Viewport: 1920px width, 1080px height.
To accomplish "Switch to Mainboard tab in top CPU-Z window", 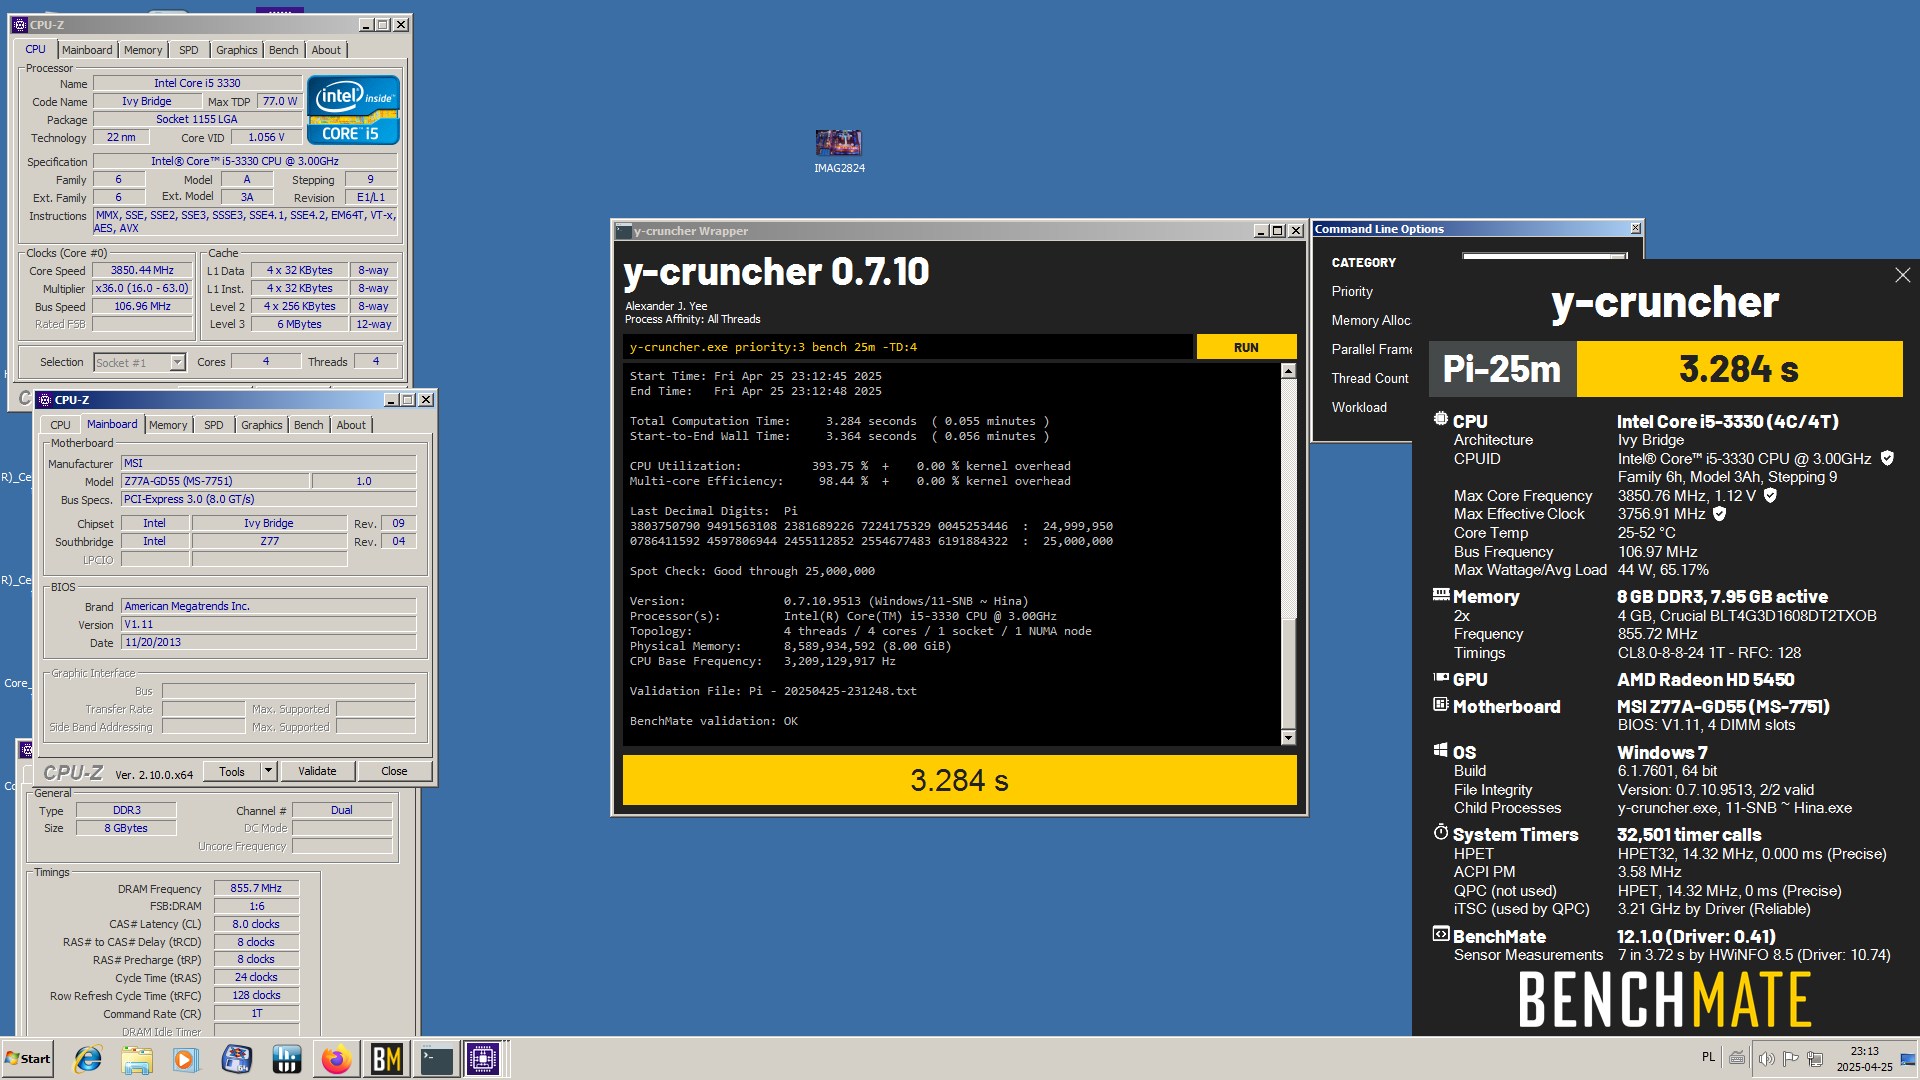I will (x=87, y=50).
